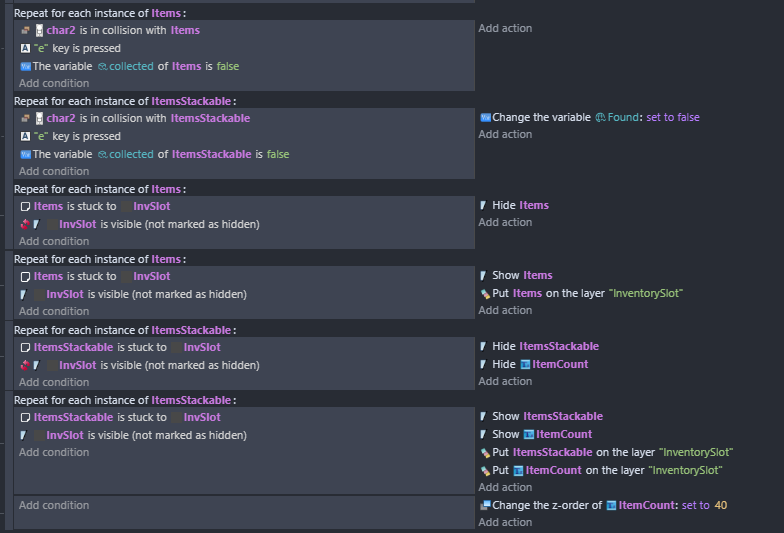Click the Hide Items action visibility icon

pos(484,206)
